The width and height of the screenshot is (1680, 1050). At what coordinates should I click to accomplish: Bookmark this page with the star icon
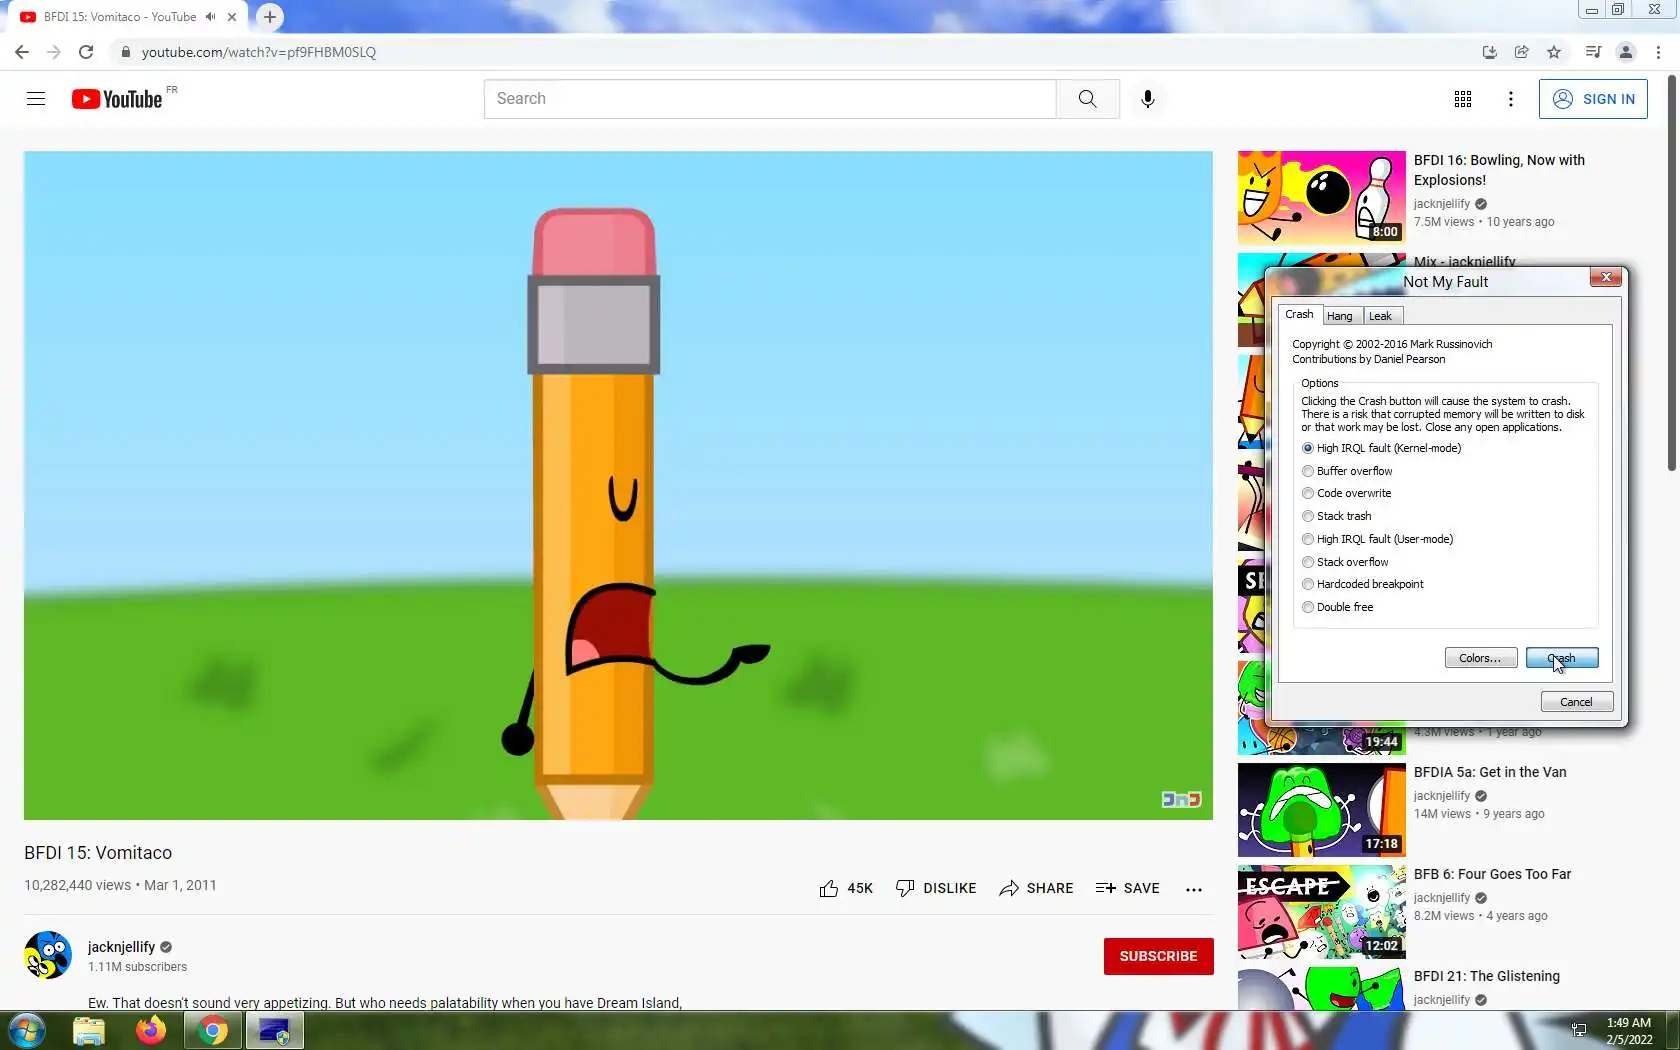[x=1554, y=52]
